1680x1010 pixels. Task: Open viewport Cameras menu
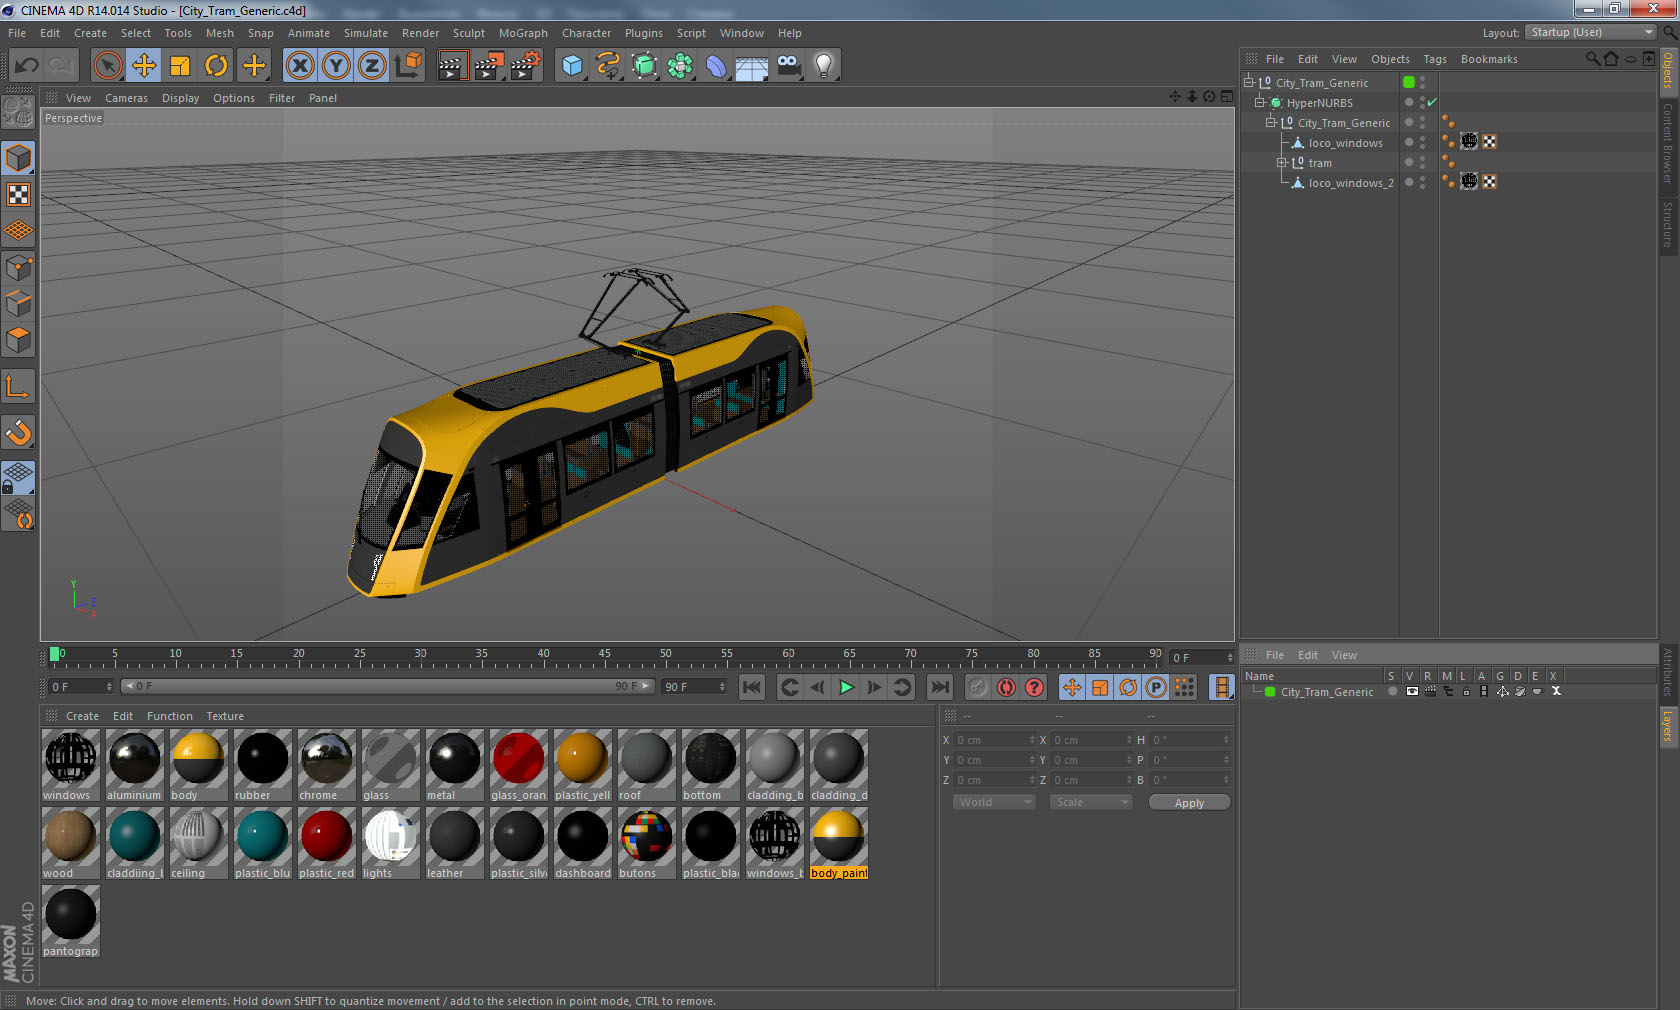point(126,98)
